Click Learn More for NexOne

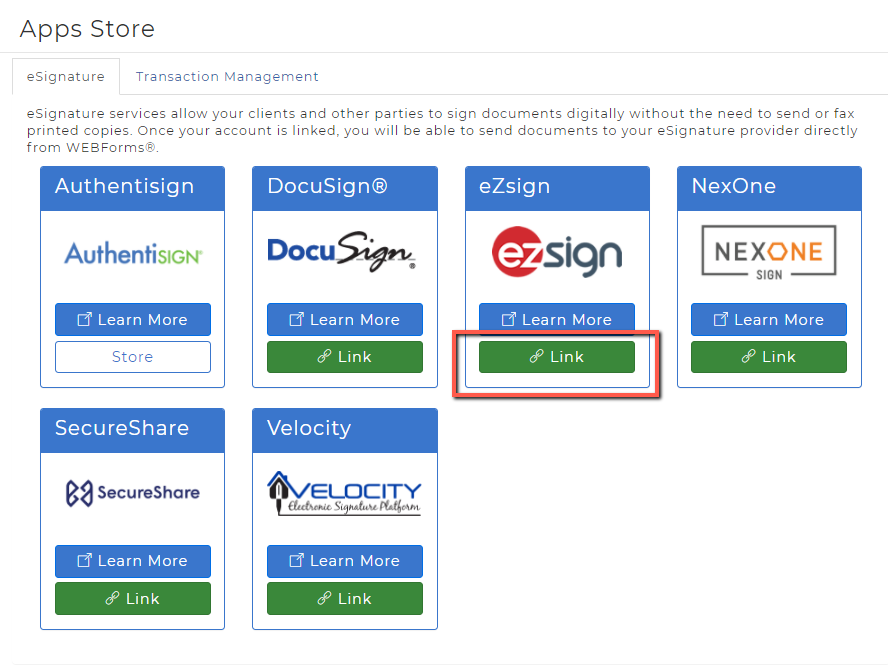point(769,319)
